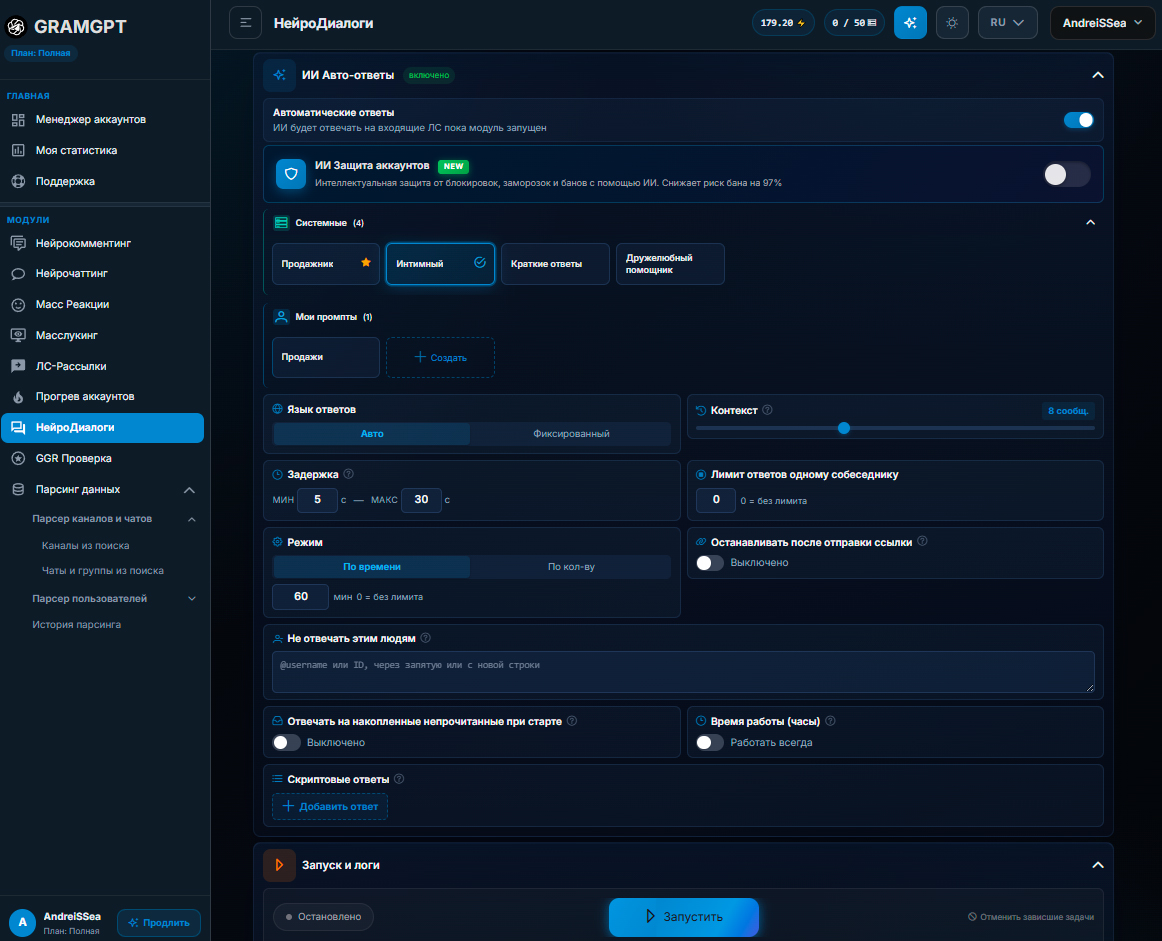This screenshot has height=941, width=1162.
Task: Click the GGR Проверка star icon
Action: [x=19, y=459]
